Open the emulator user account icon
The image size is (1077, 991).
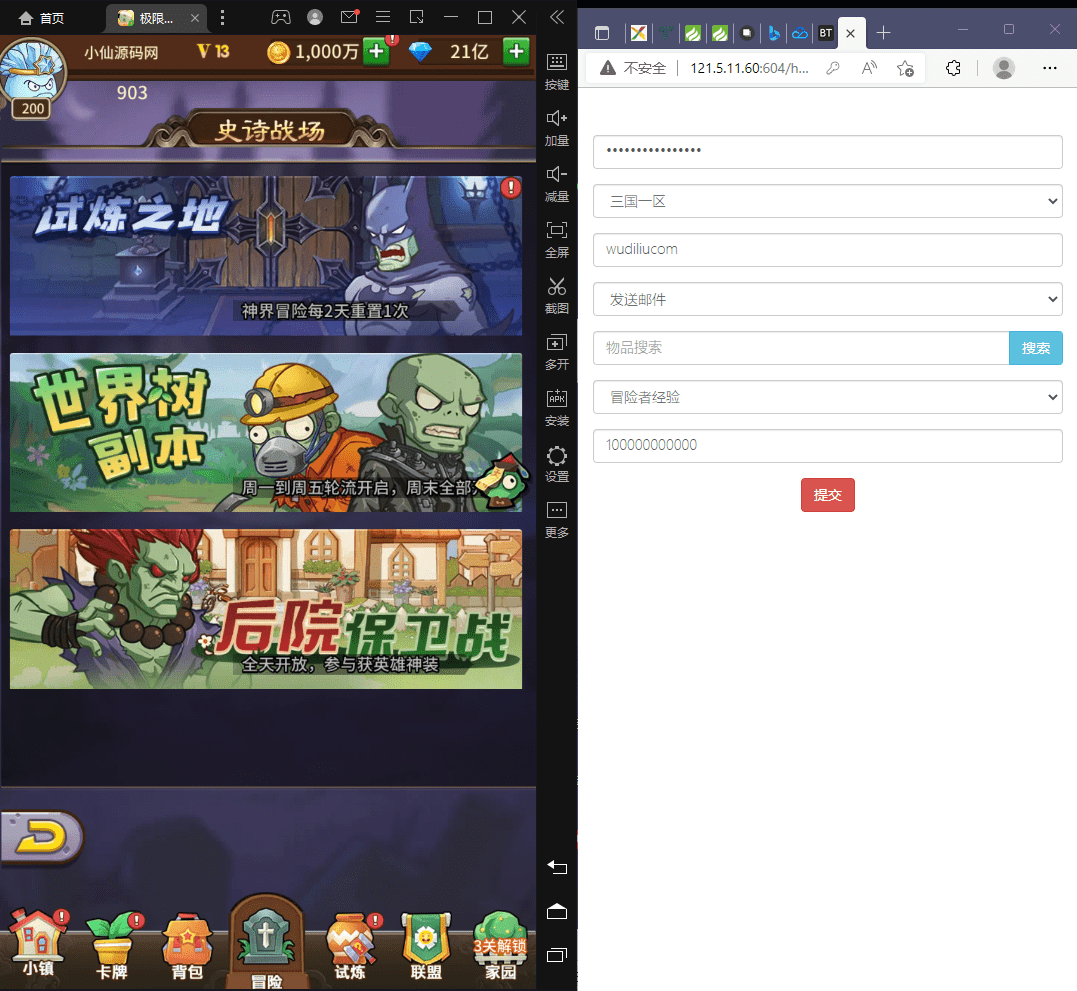point(315,17)
